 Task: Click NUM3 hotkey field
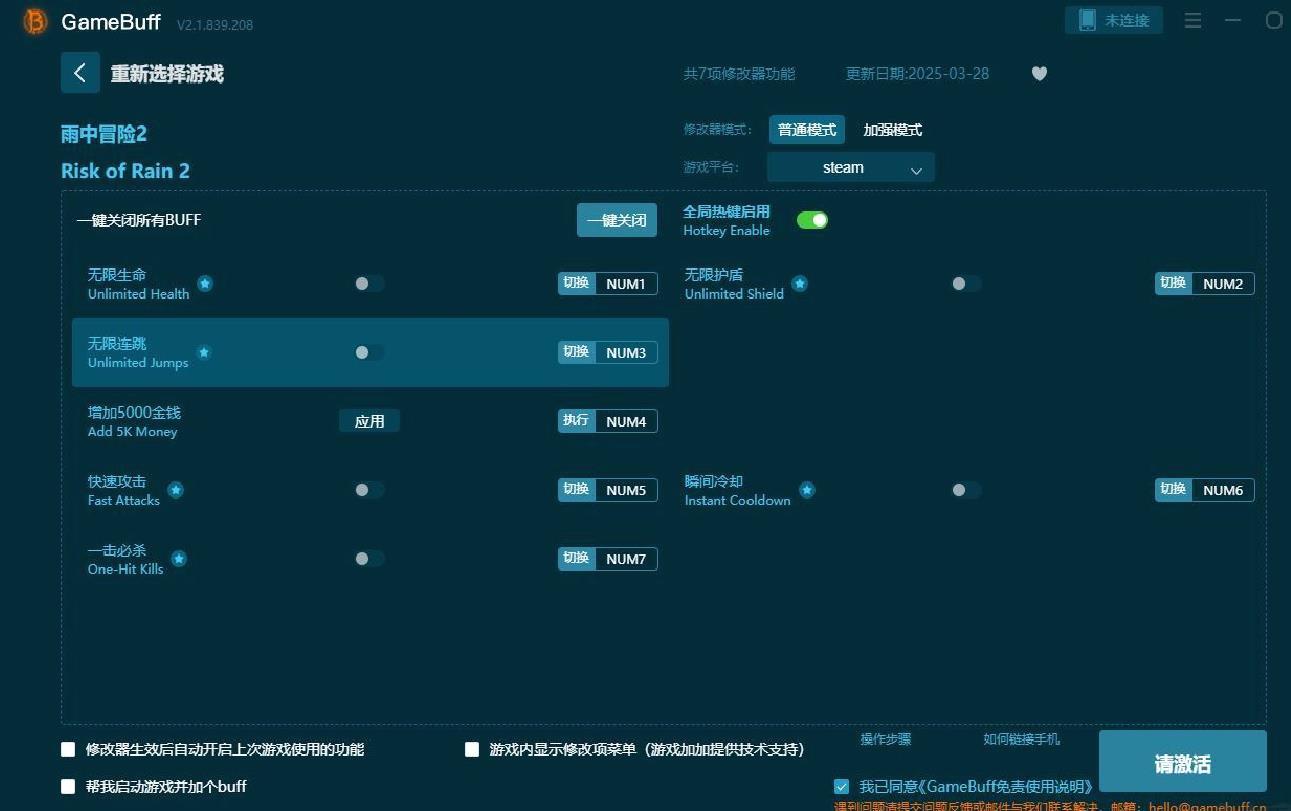click(626, 353)
